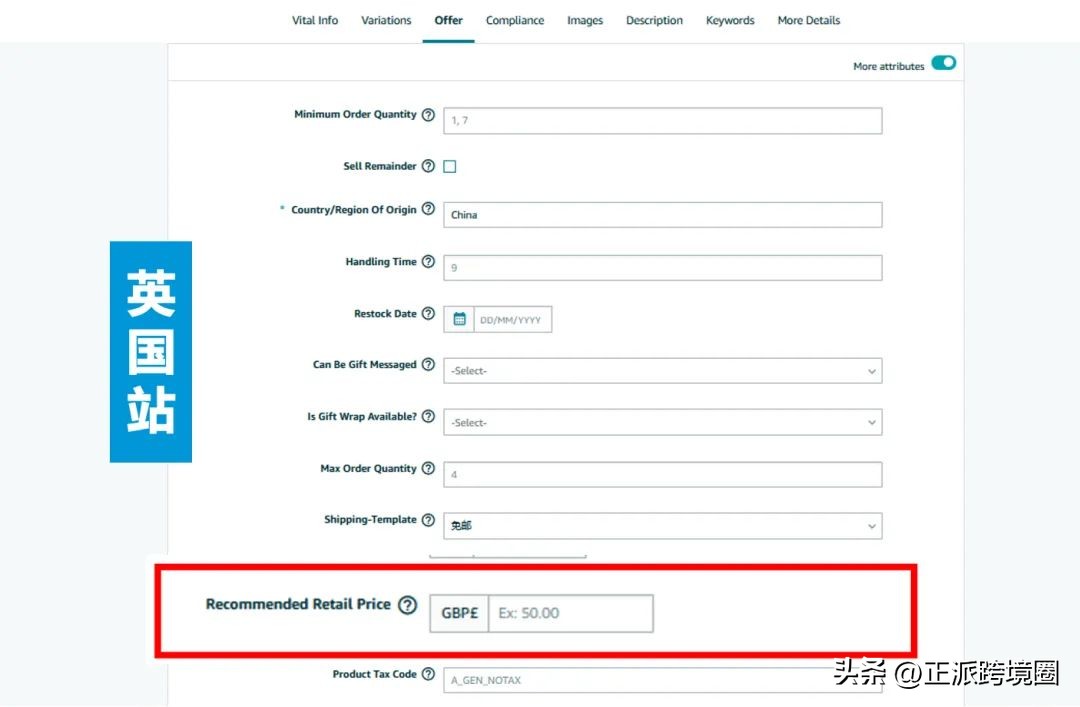Click the Product Tax Code help icon
This screenshot has width=1080, height=707.
click(x=429, y=674)
